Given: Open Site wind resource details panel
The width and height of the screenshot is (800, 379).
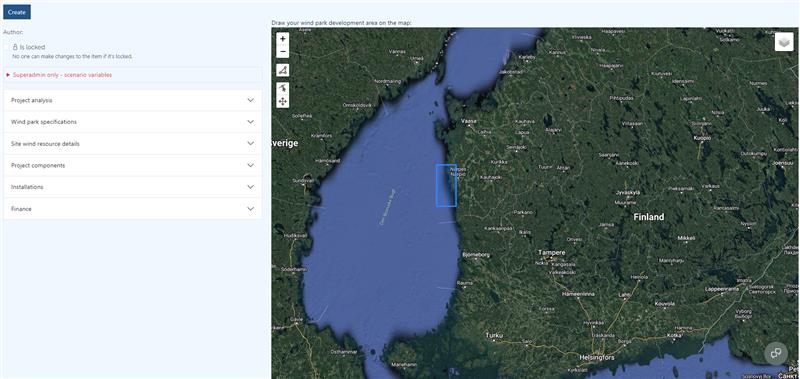Looking at the screenshot, I should (x=133, y=144).
